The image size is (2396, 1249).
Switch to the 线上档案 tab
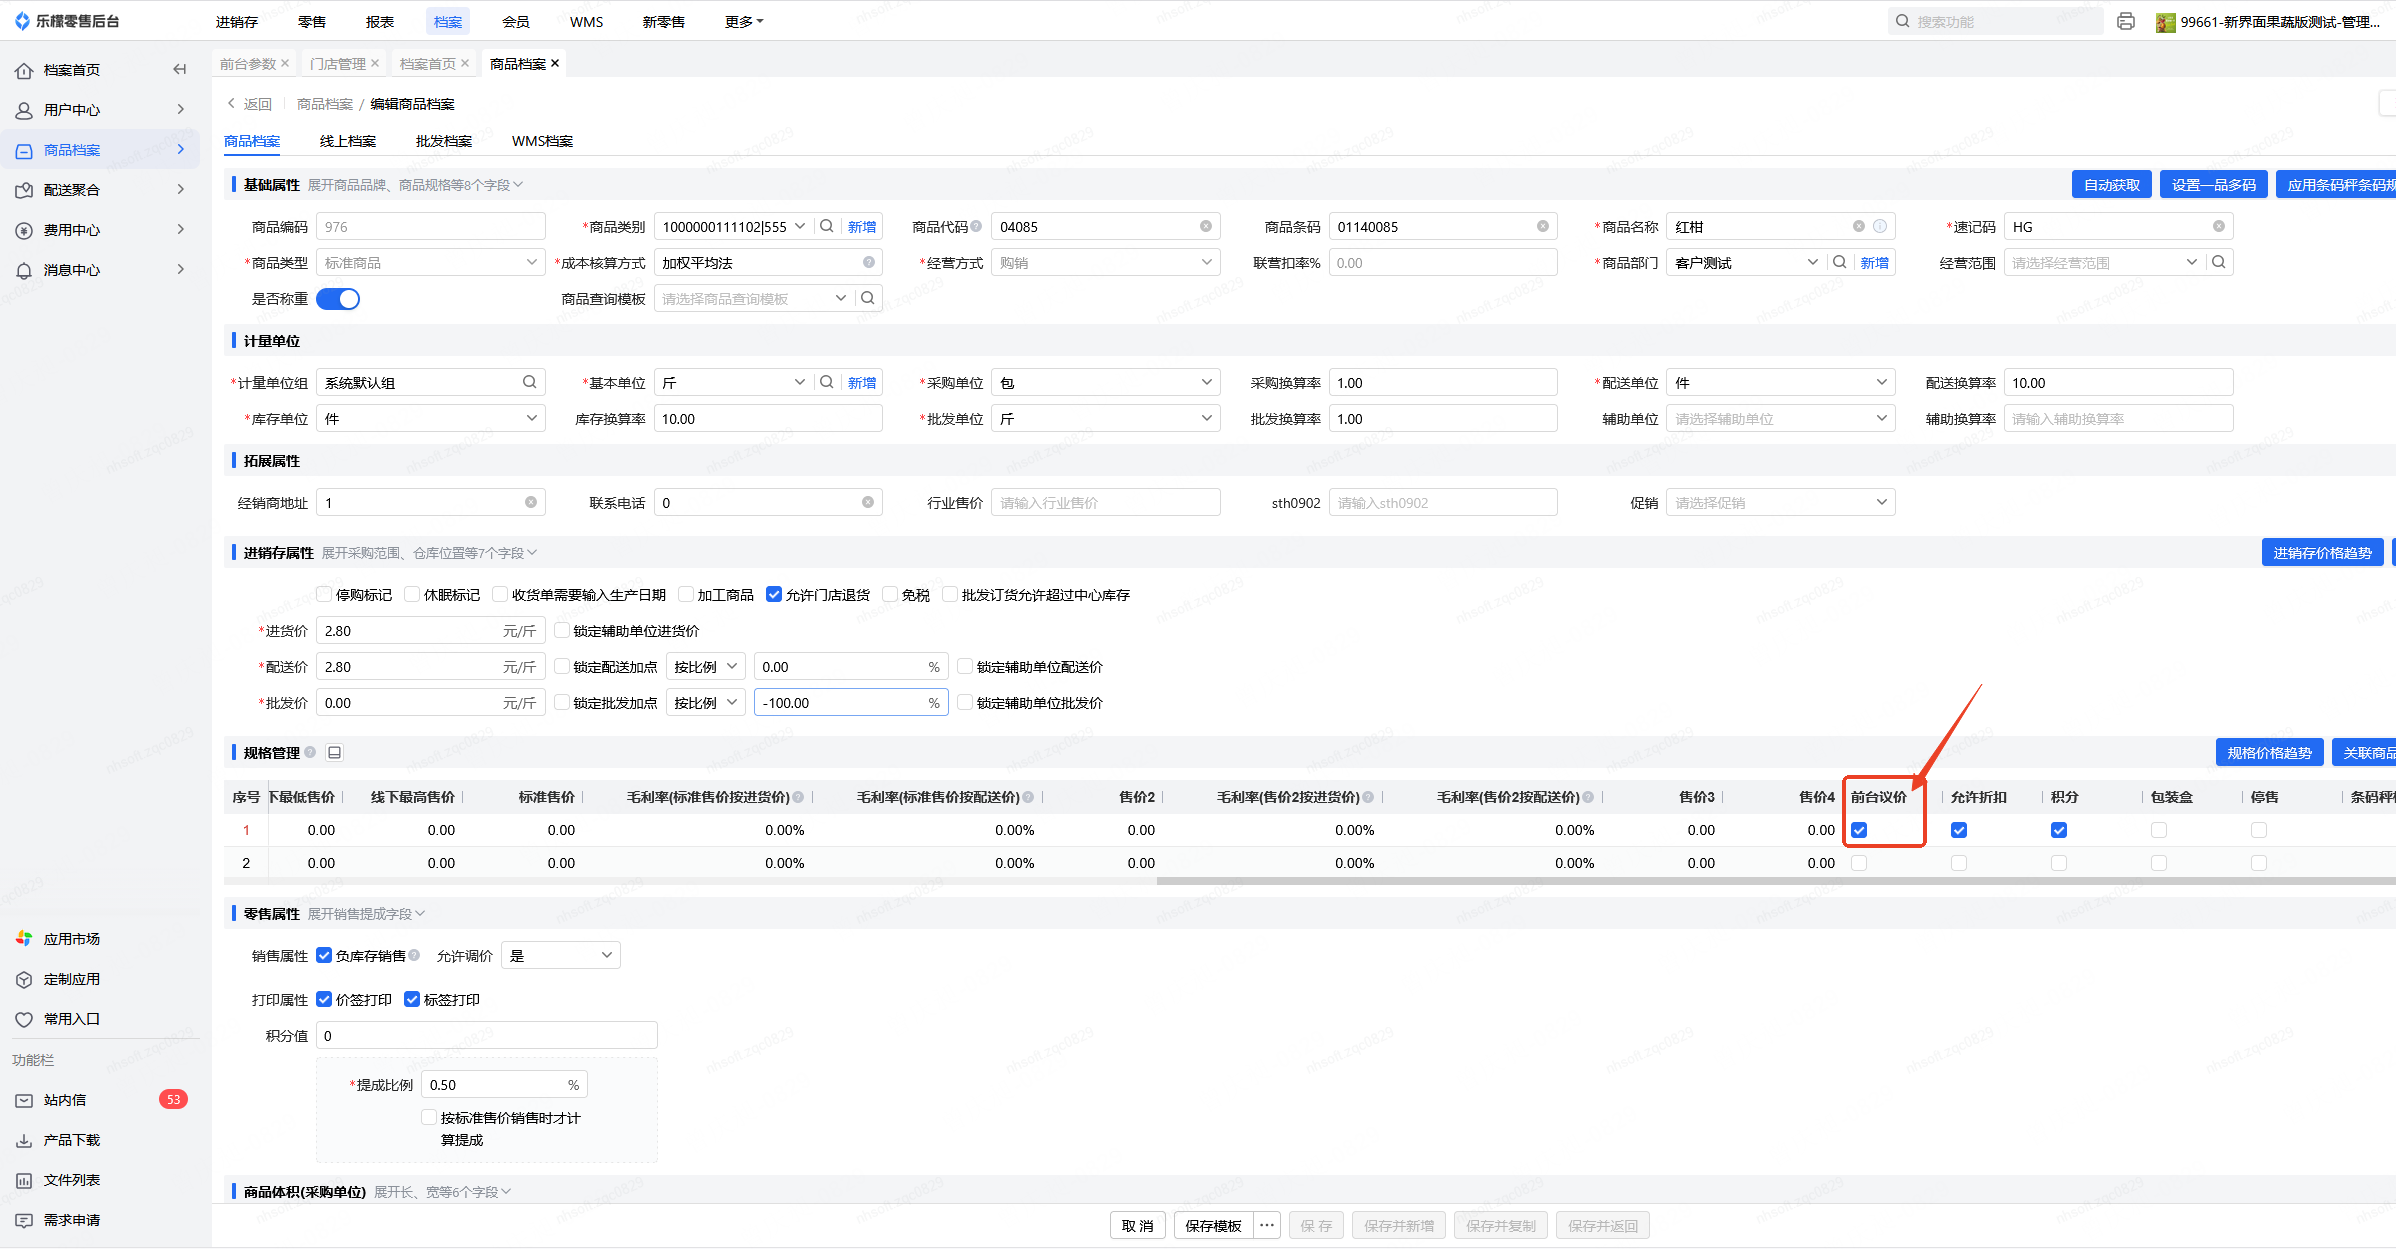tap(348, 141)
